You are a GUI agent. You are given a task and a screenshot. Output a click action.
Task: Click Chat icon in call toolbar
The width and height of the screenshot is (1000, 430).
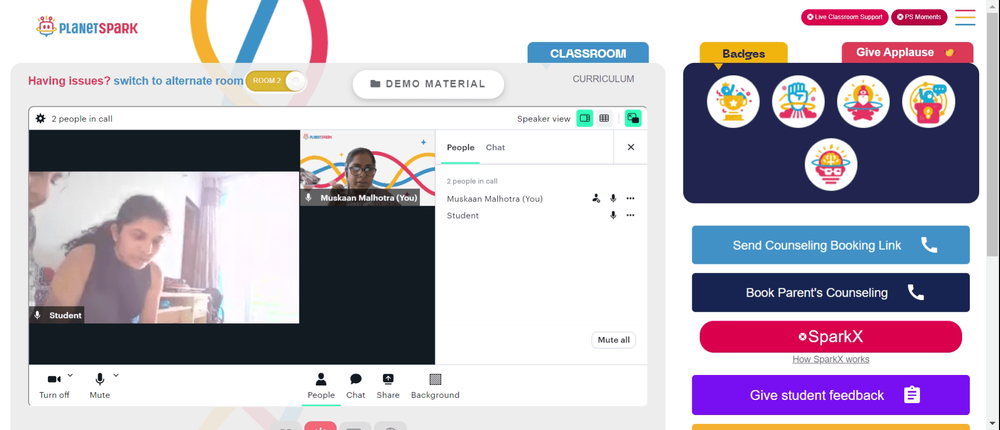355,386
